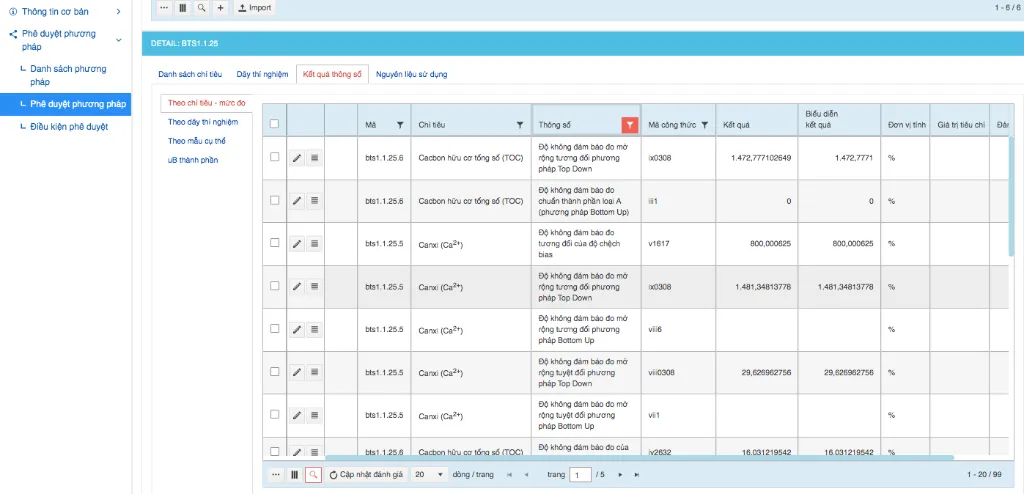The height and width of the screenshot is (494, 1024).
Task: Collapse Phê duyệt phương pháp sidebar group
Action: tap(119, 40)
